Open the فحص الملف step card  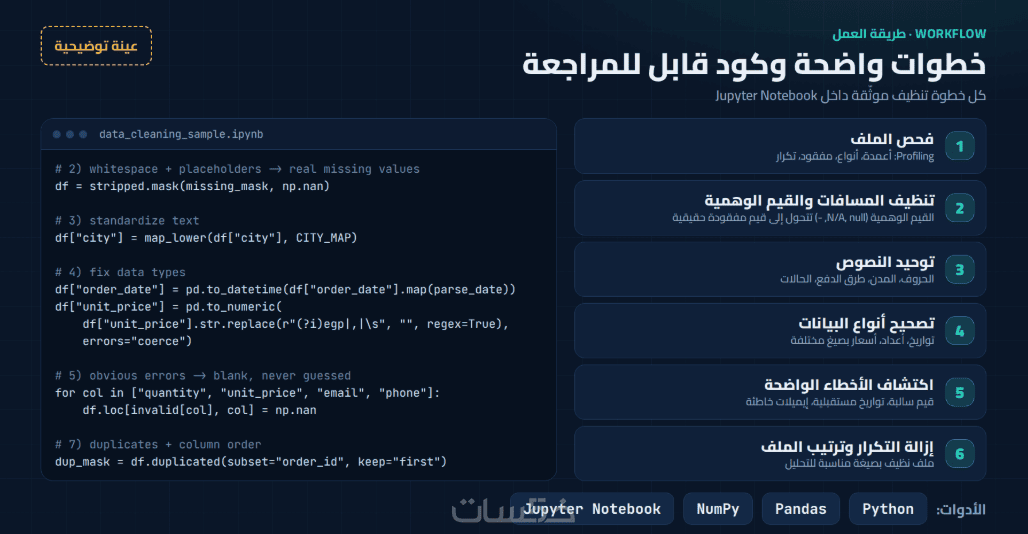pos(780,146)
